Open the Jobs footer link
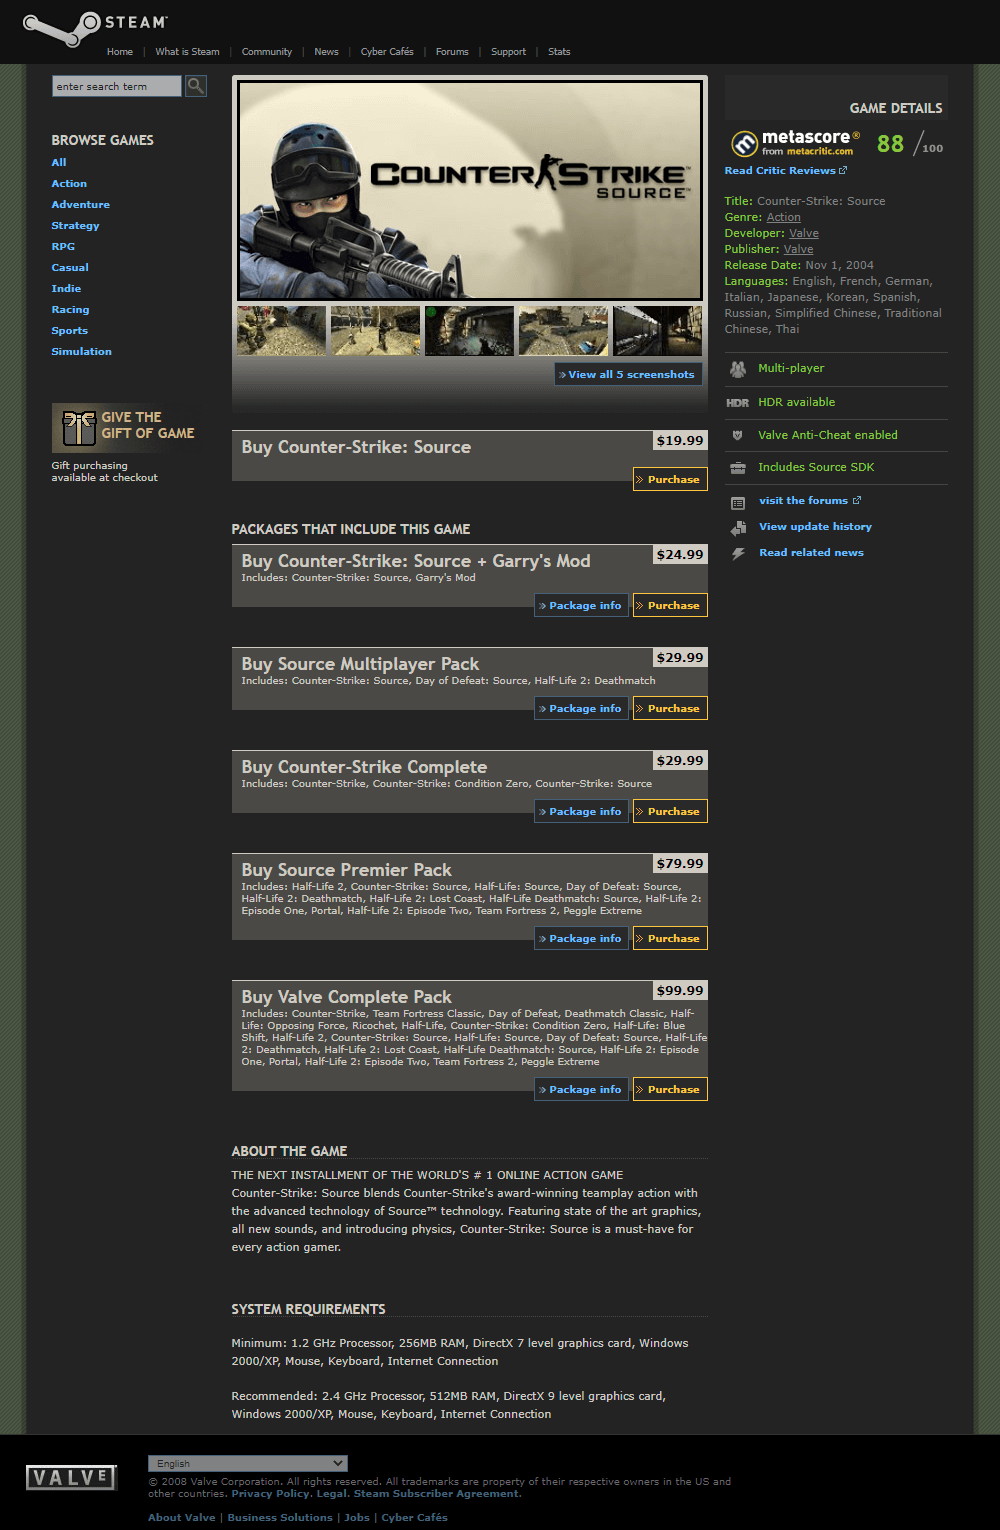This screenshot has width=1000, height=1530. pos(357,1518)
